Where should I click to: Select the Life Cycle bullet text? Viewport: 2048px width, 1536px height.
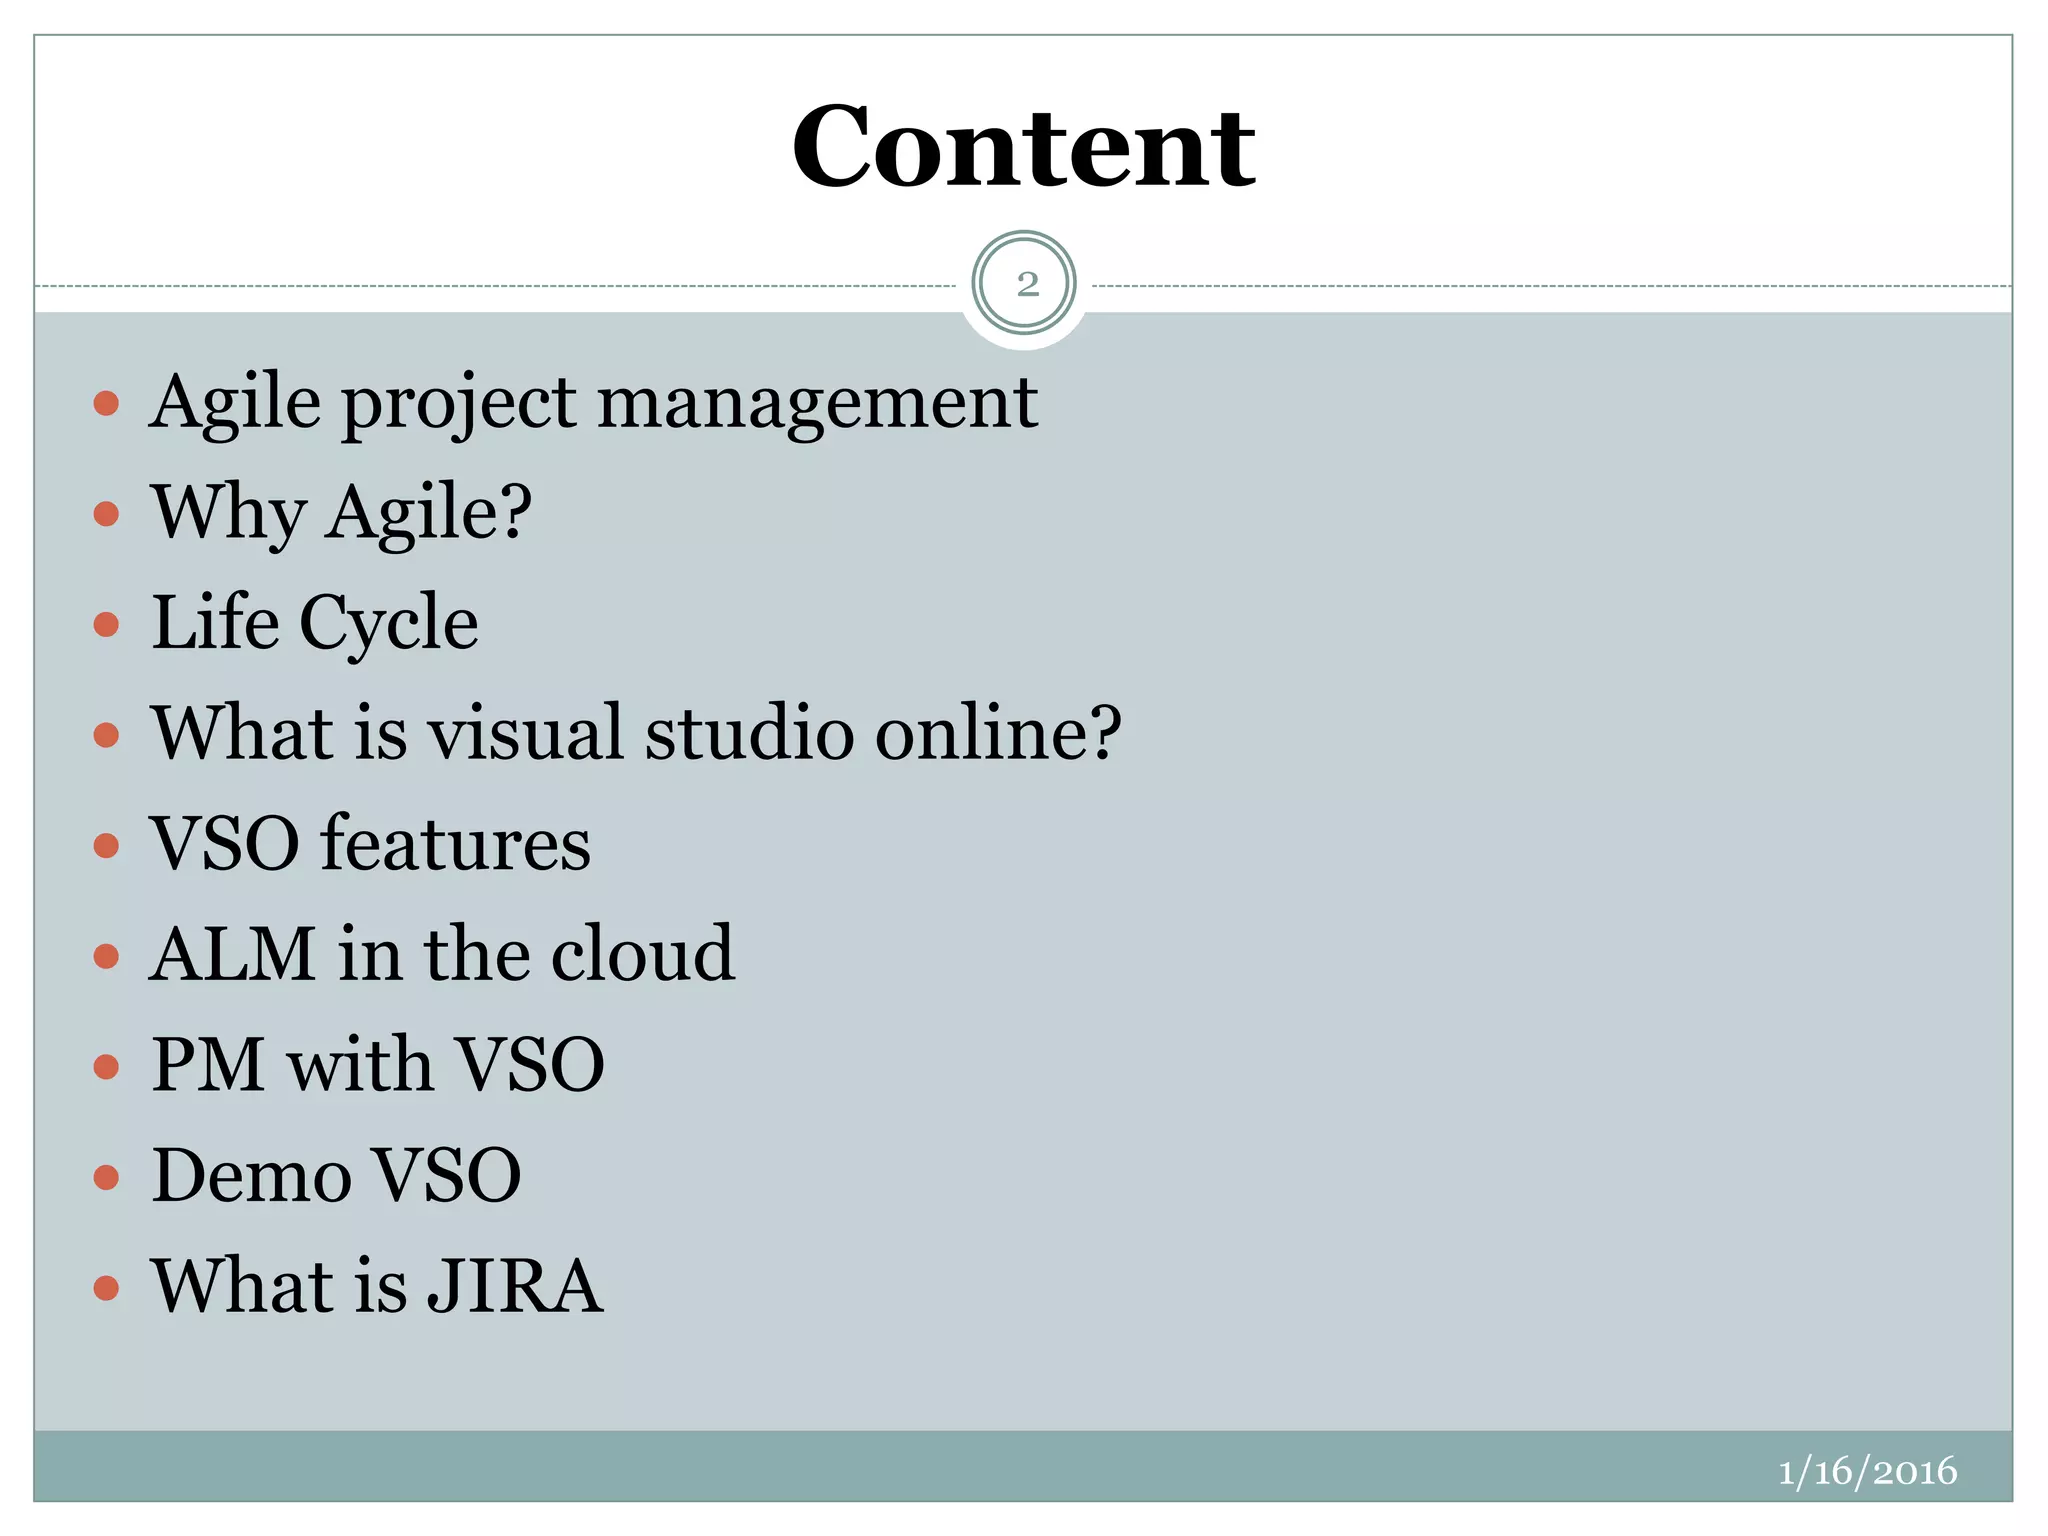(314, 623)
